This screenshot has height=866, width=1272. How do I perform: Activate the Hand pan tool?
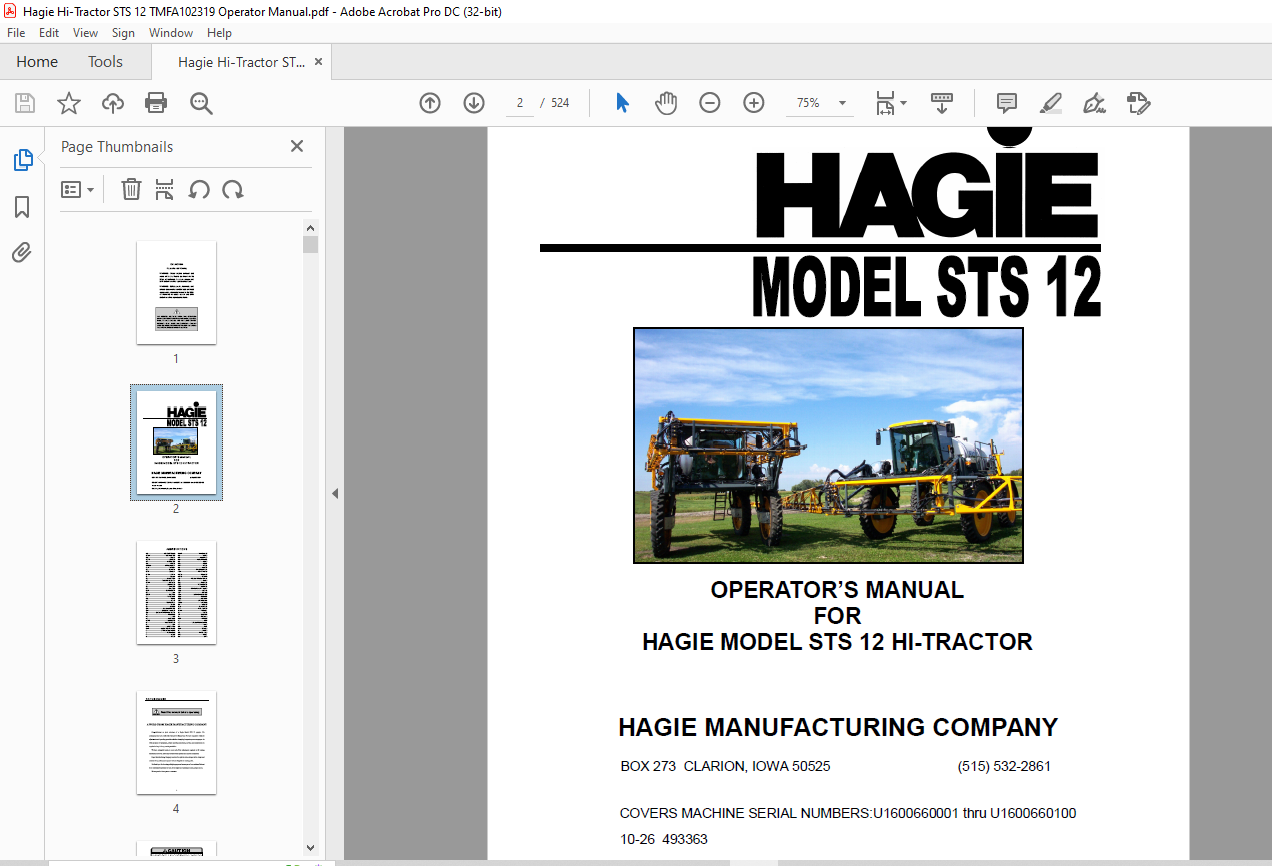pyautogui.click(x=666, y=103)
